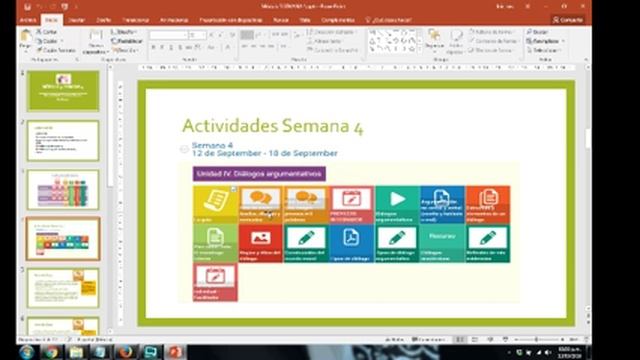Open the Transiciones ribbon tab
The height and width of the screenshot is (360, 640).
point(136,20)
